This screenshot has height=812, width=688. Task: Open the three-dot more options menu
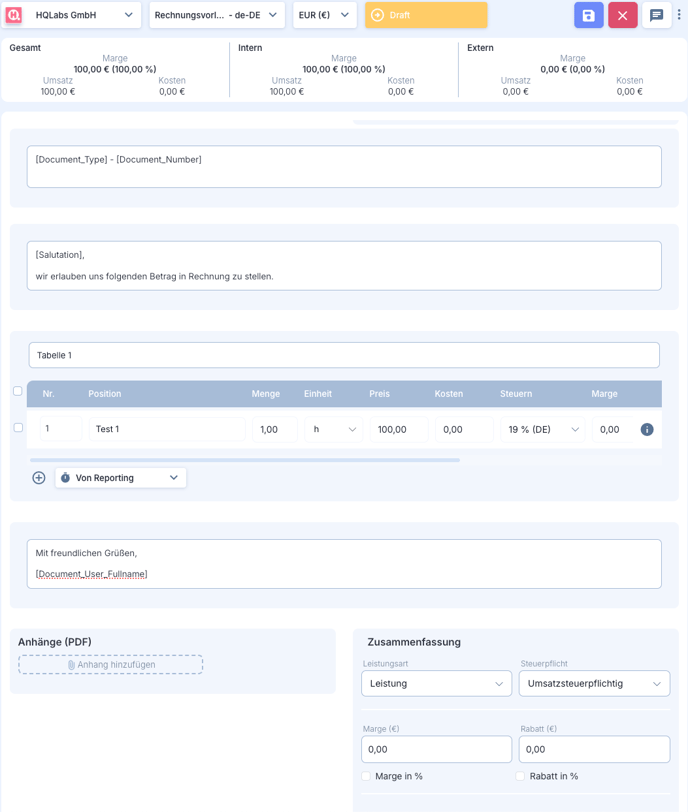[x=679, y=15]
